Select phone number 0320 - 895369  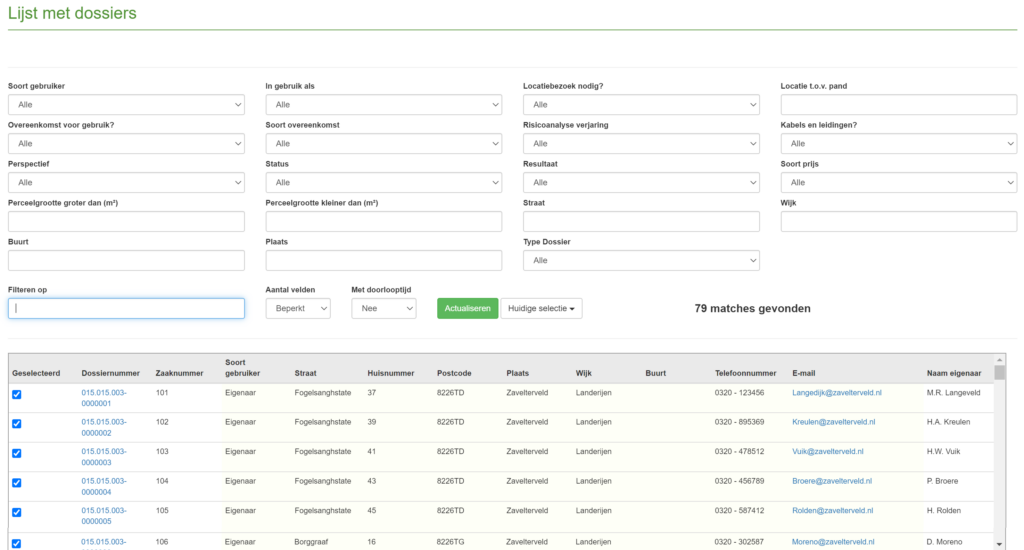(x=739, y=422)
